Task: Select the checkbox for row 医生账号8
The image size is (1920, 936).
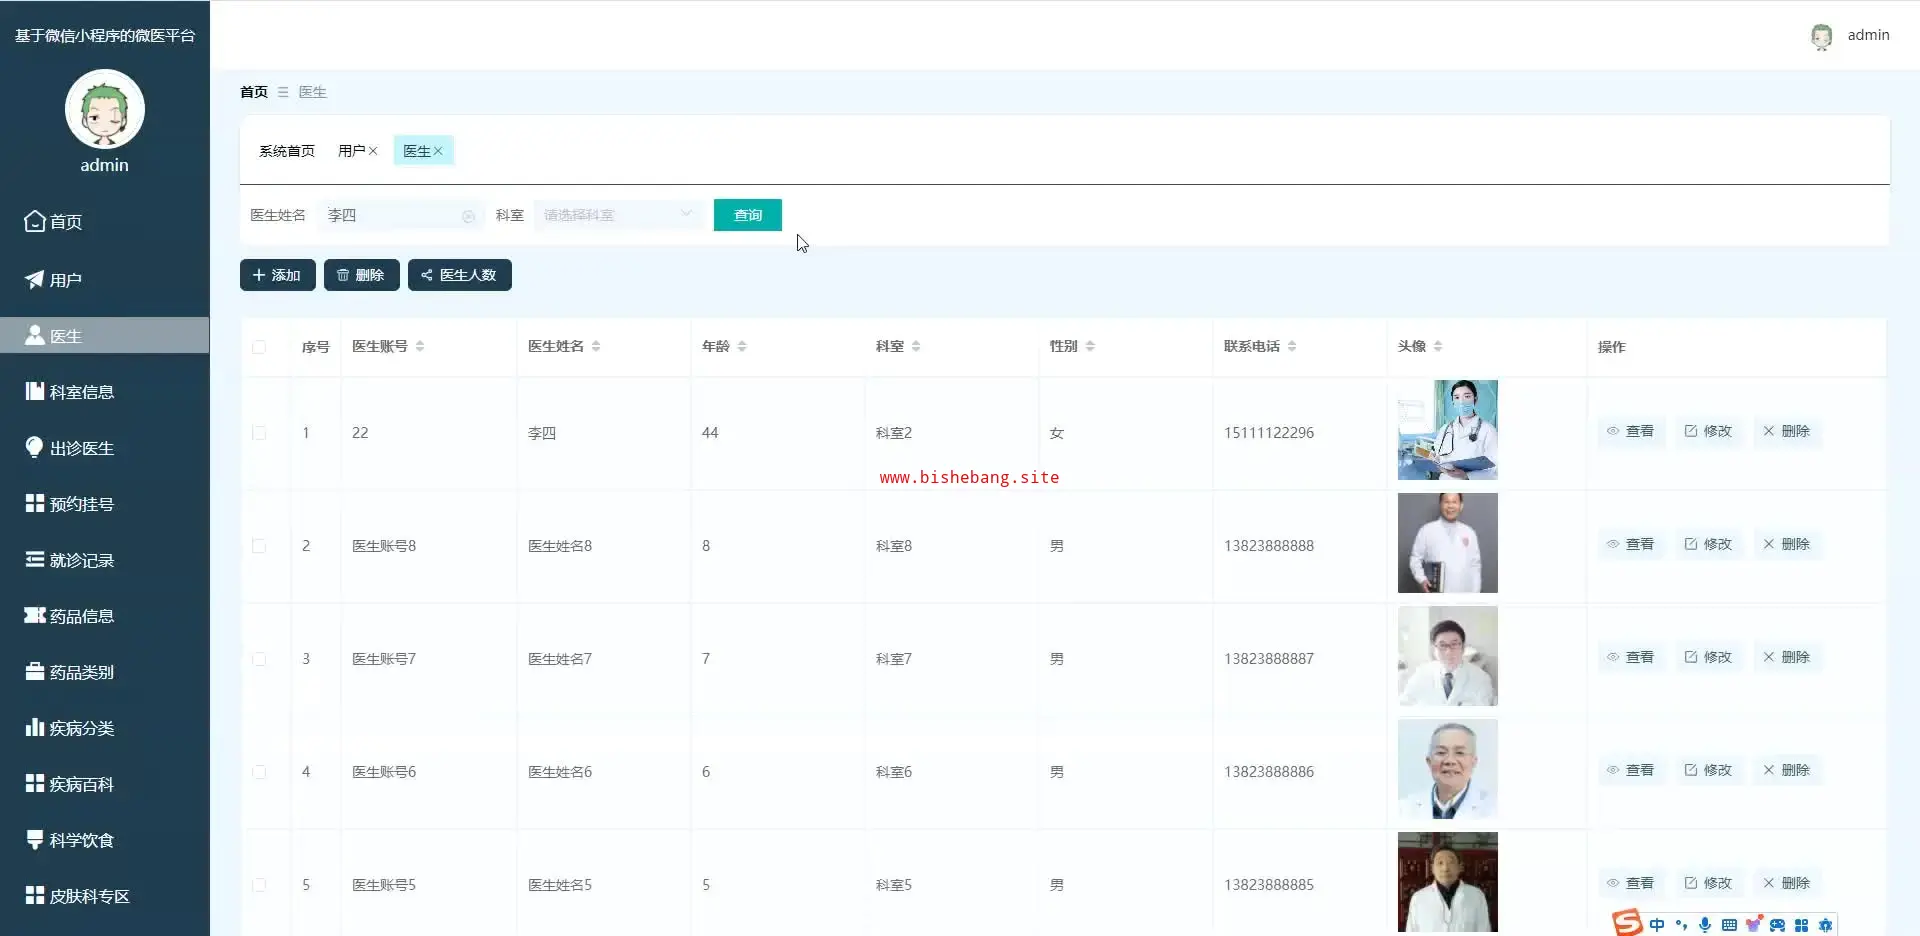Action: [259, 546]
